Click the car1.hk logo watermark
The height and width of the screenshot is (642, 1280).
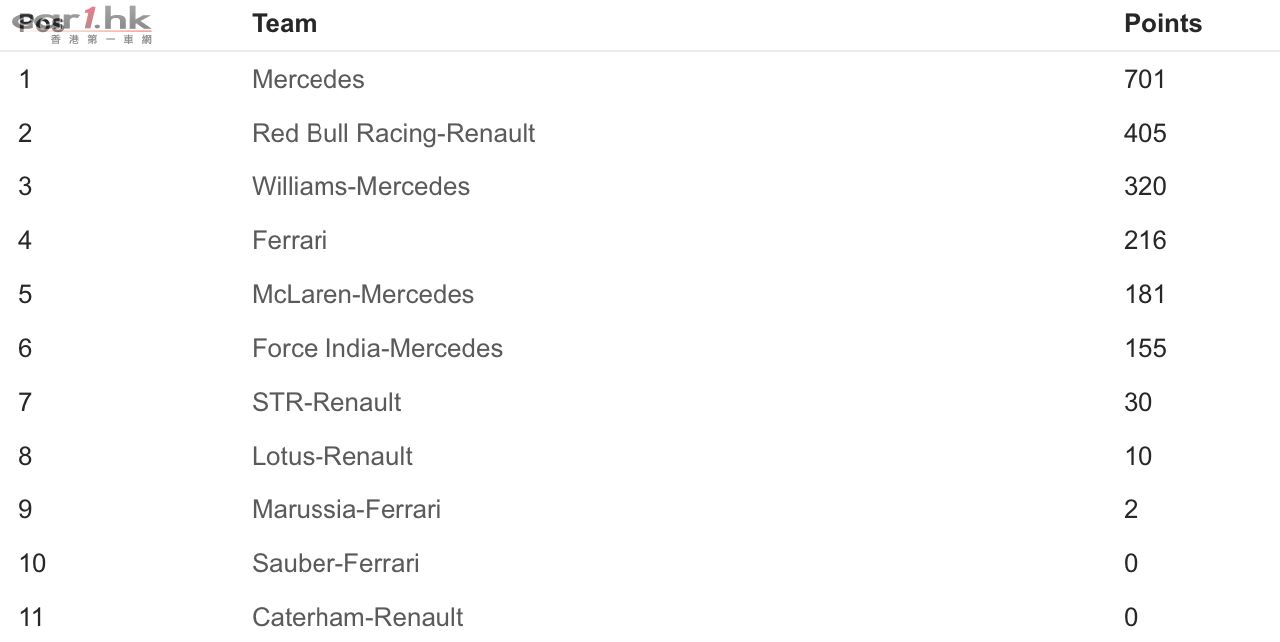84,26
